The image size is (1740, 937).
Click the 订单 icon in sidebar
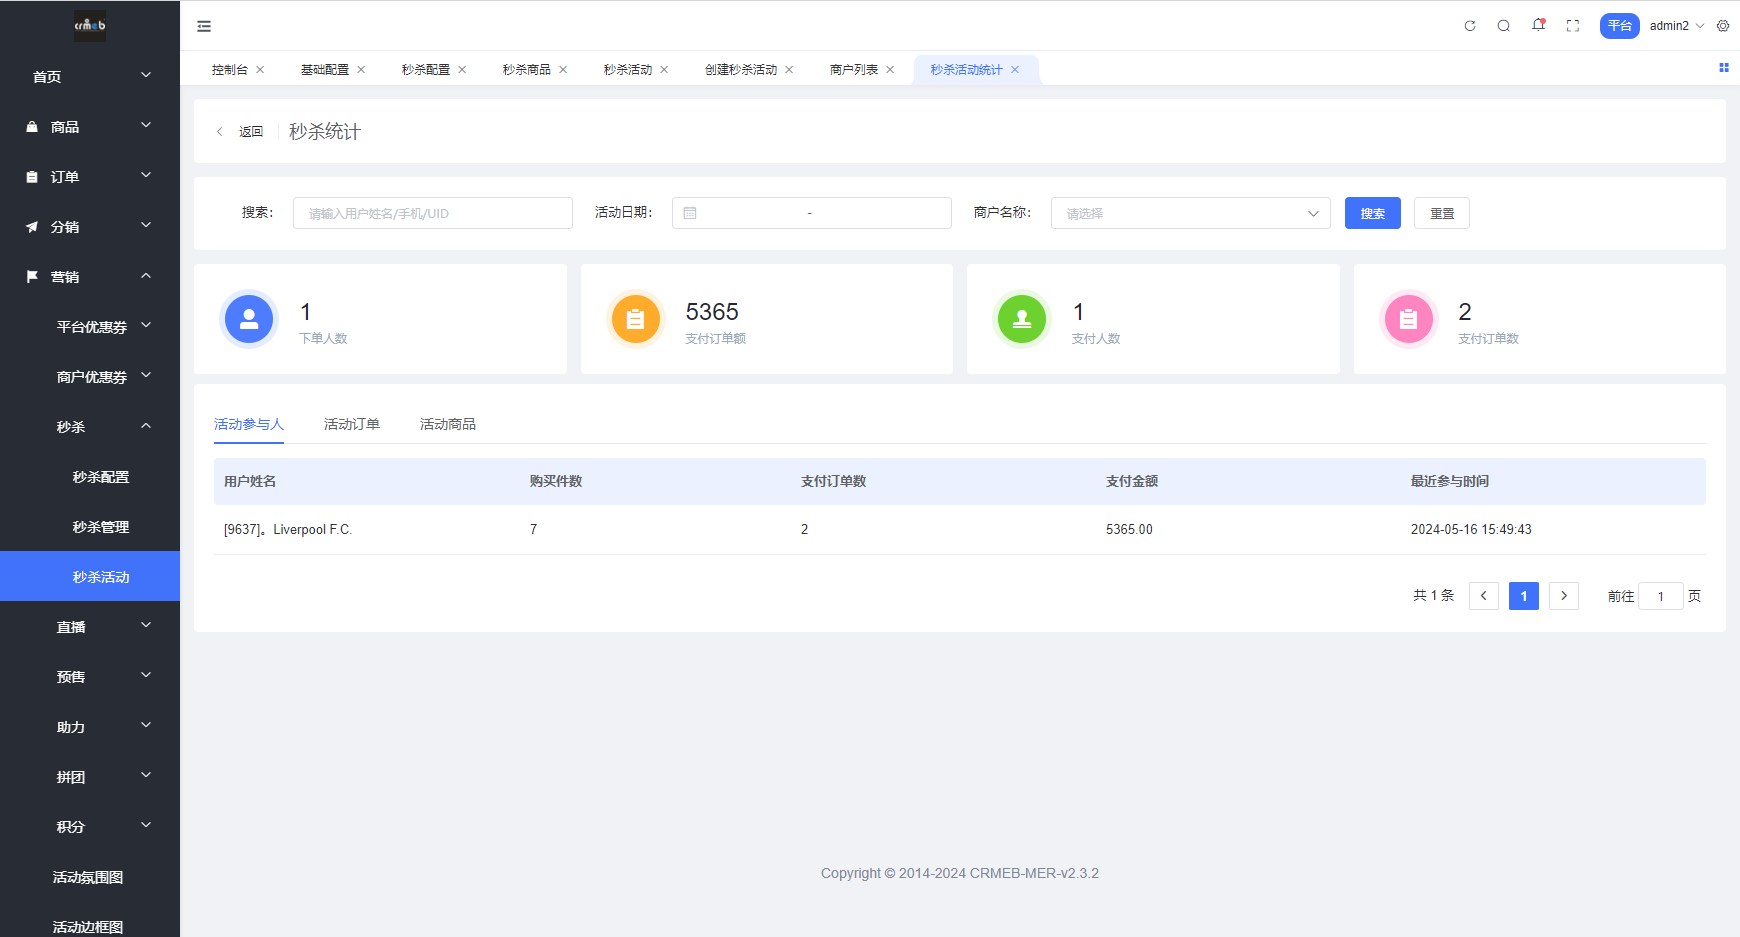pyautogui.click(x=32, y=177)
